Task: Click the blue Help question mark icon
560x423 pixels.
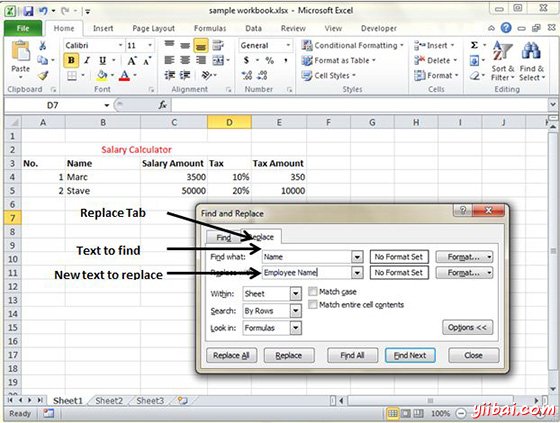Action: [x=506, y=28]
